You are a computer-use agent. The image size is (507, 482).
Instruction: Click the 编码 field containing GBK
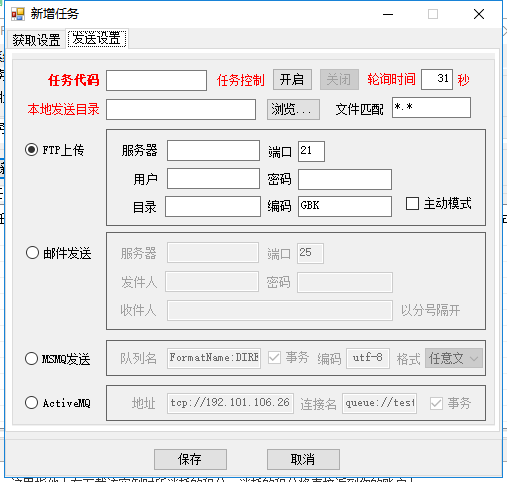[345, 206]
